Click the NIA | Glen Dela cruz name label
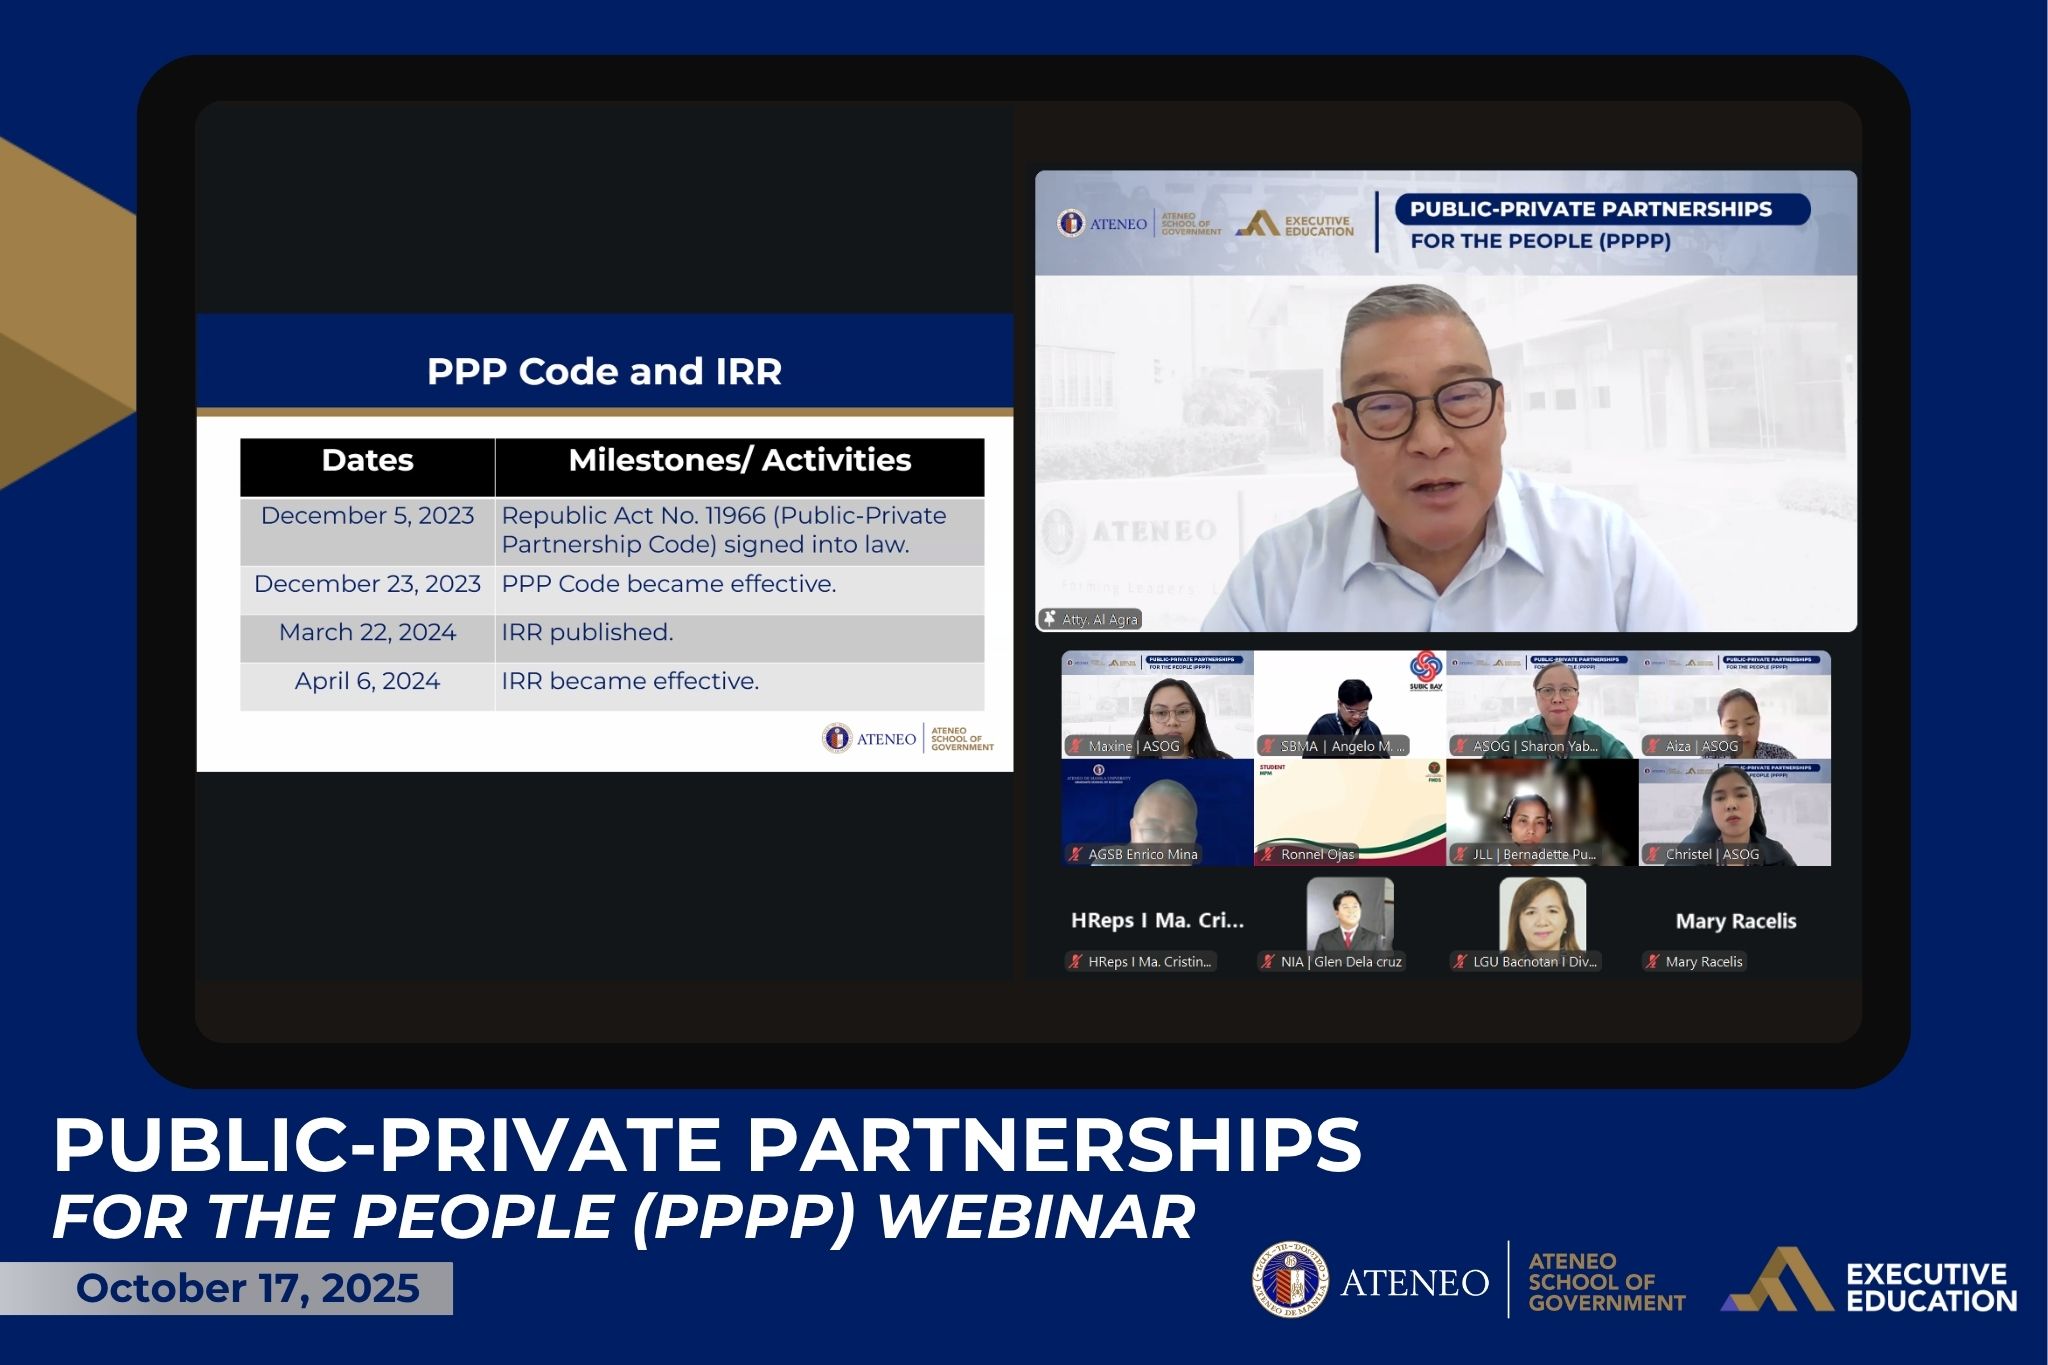This screenshot has height=1365, width=2048. (x=1330, y=962)
